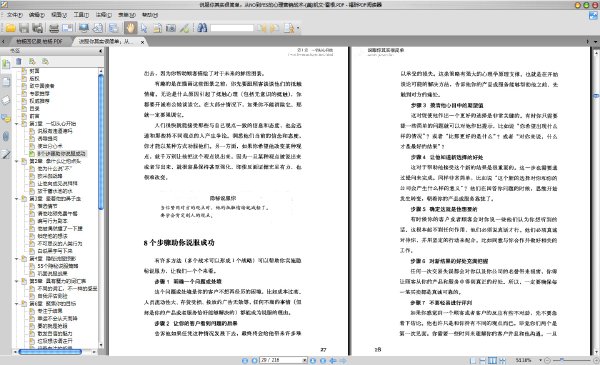Collapse the 第2章 bookmark node
This screenshot has width=600, height=365.
(17, 161)
